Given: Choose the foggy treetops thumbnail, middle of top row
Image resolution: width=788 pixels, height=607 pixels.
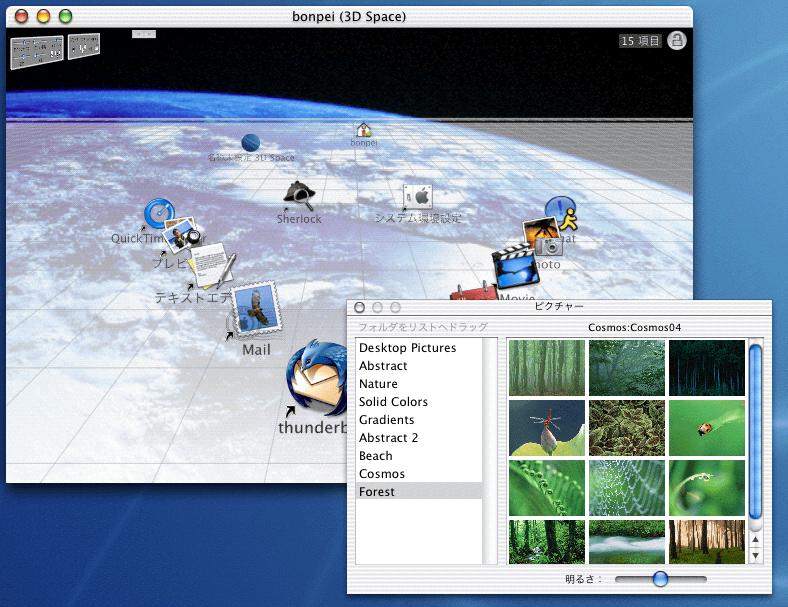Looking at the screenshot, I should pos(627,368).
